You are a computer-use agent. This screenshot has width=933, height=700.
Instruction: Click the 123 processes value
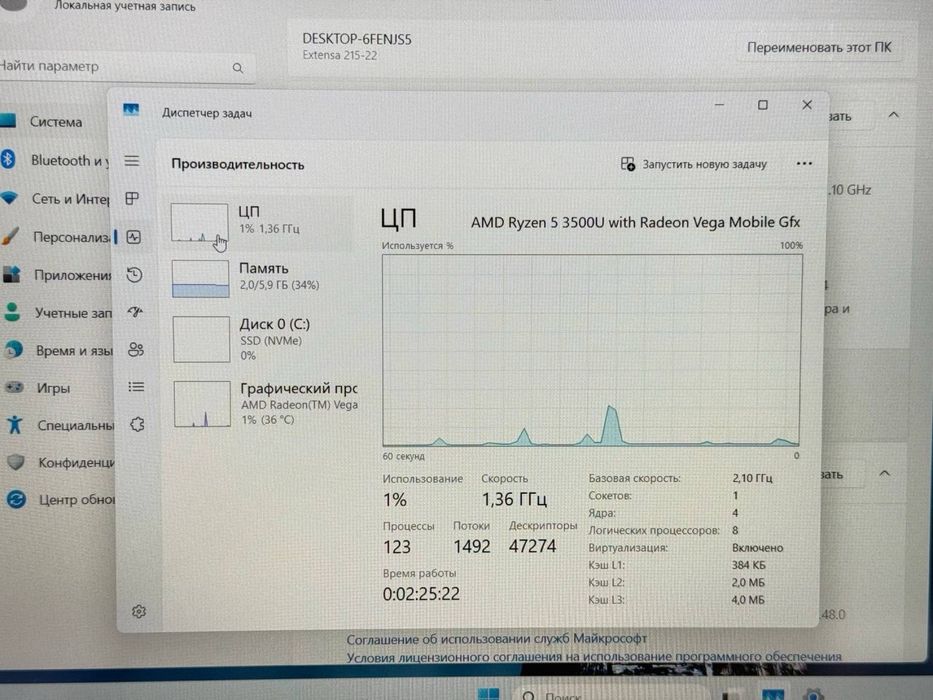[397, 546]
